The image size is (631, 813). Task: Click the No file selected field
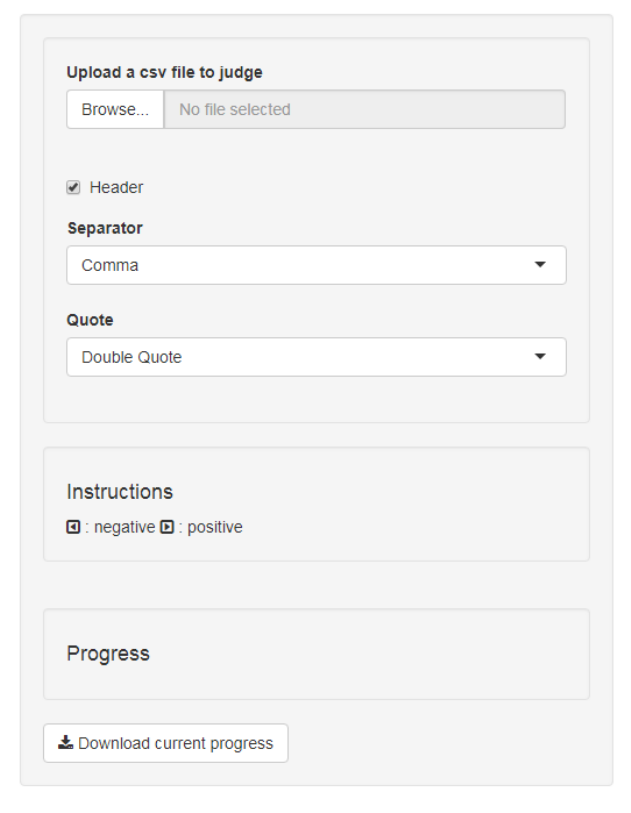point(364,110)
